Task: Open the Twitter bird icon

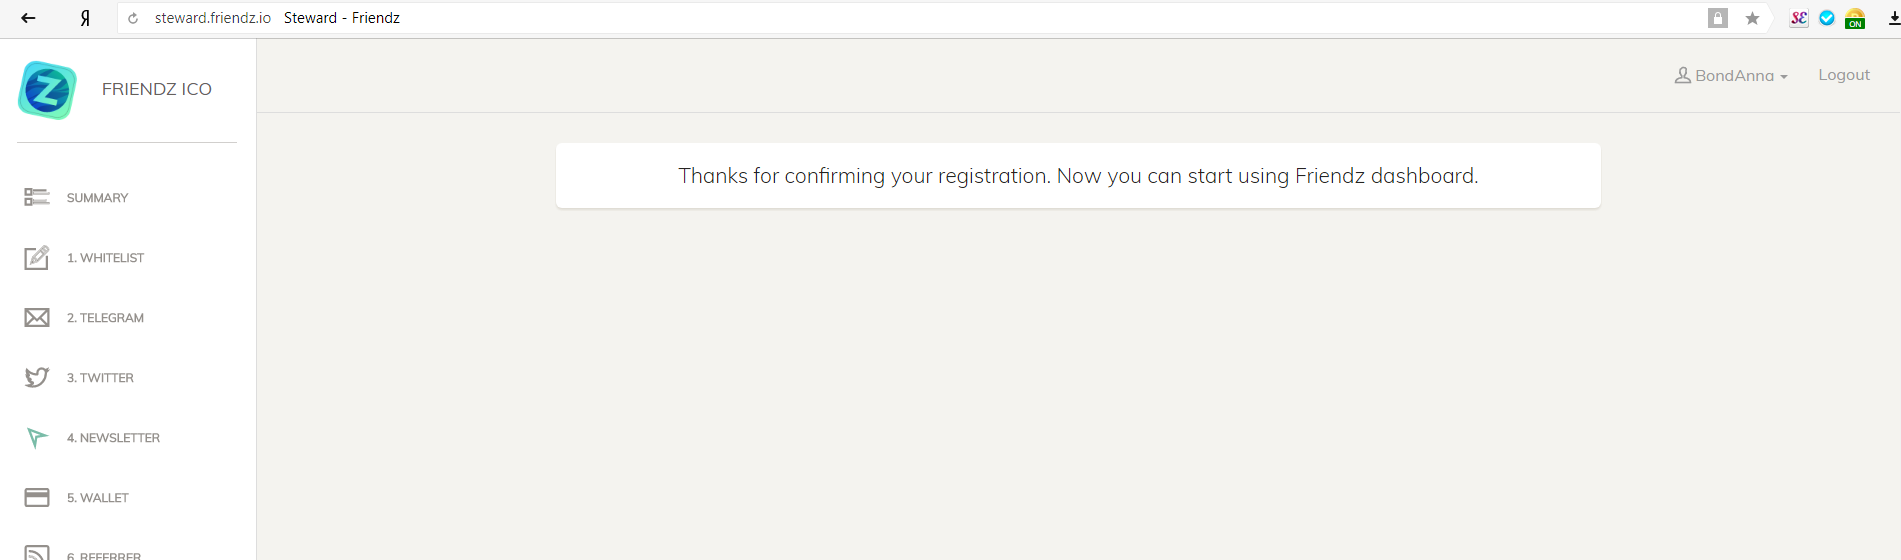Action: [37, 377]
